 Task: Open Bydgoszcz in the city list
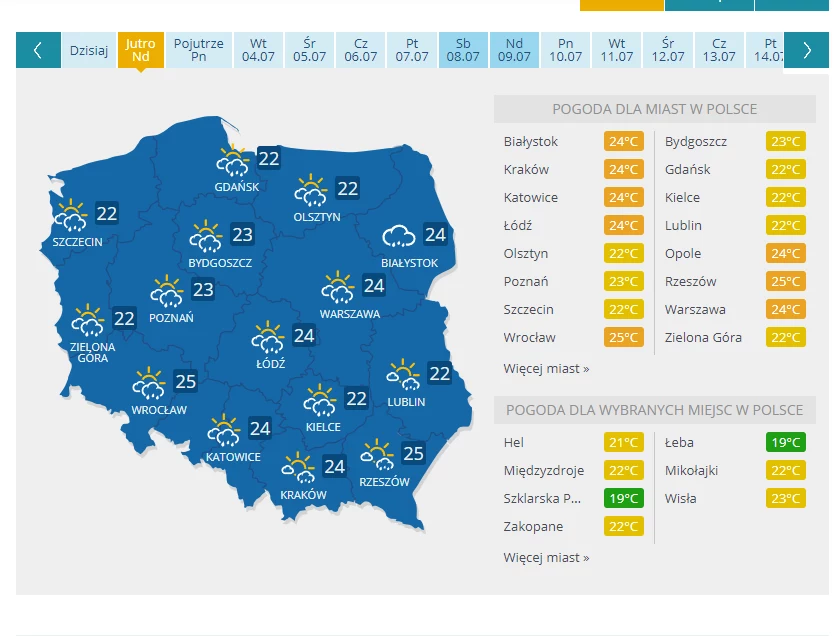[x=696, y=141]
